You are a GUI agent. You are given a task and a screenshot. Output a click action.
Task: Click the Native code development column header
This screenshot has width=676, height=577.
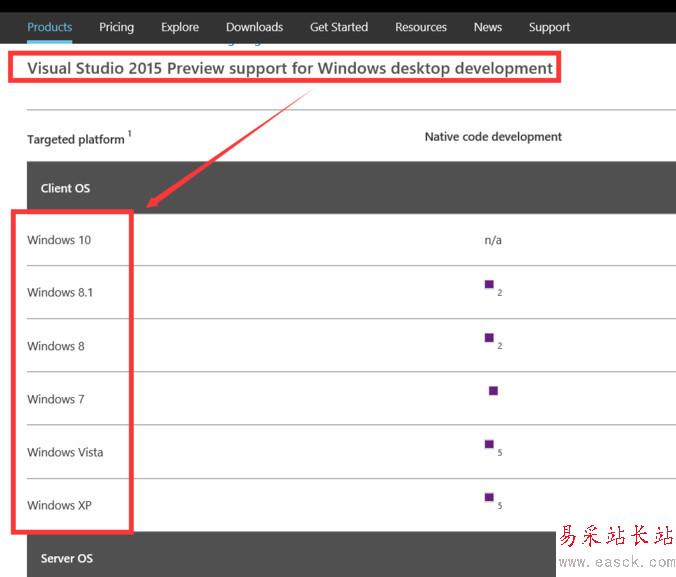(x=493, y=137)
